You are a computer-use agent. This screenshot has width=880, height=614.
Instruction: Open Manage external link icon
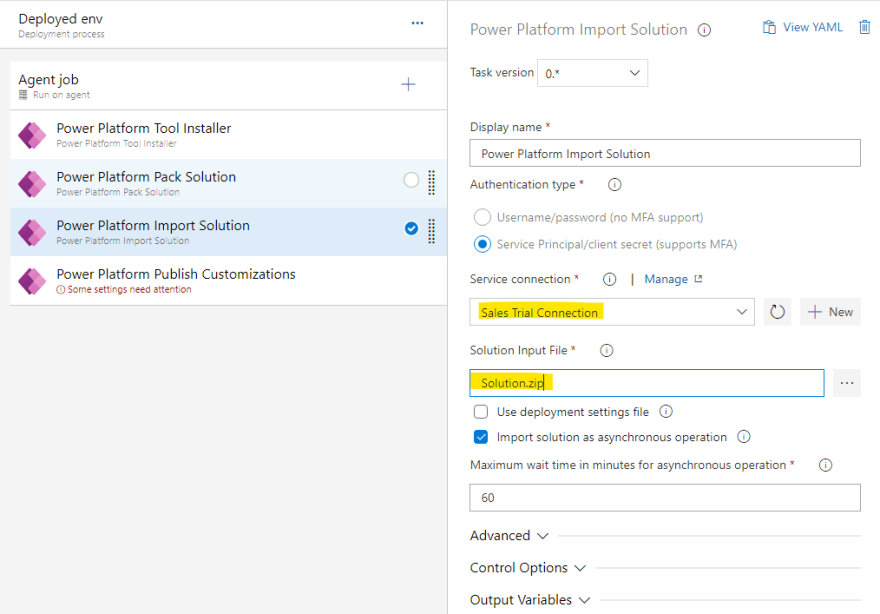click(x=698, y=279)
